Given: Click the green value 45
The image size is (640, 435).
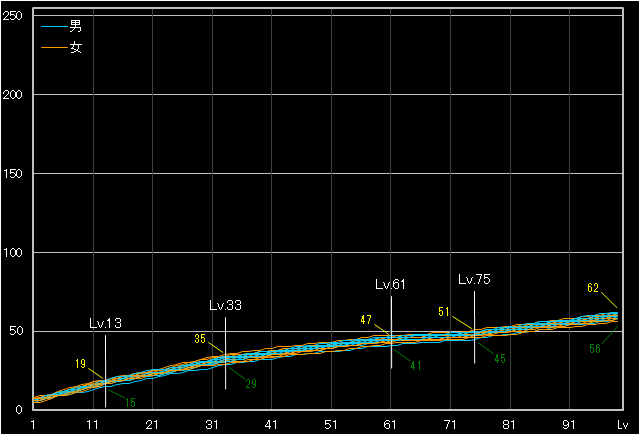Looking at the screenshot, I should click(500, 359).
